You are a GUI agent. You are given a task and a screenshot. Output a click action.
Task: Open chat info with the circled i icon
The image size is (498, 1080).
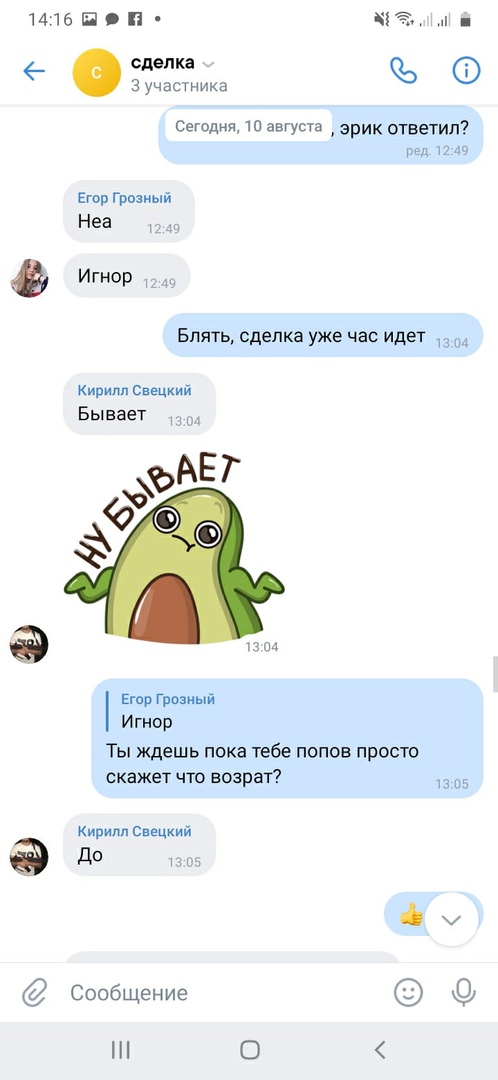click(466, 70)
